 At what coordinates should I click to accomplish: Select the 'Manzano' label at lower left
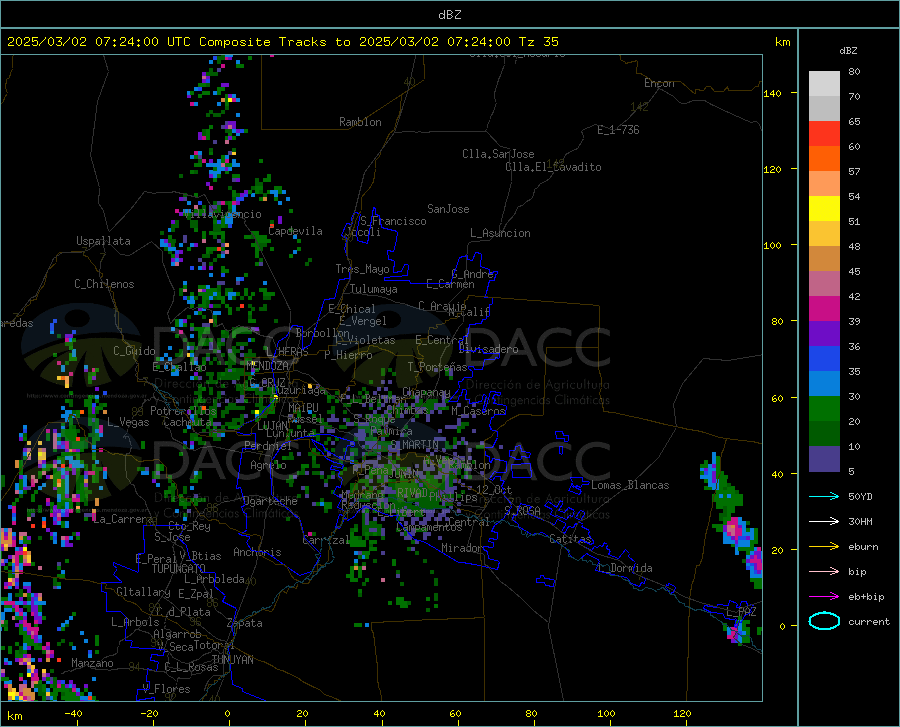coord(92,663)
